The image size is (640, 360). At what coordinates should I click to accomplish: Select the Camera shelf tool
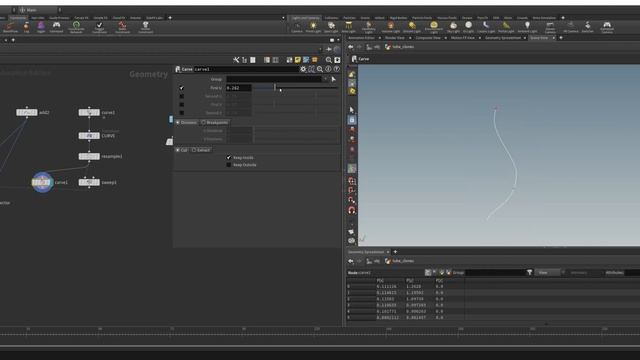[297, 27]
